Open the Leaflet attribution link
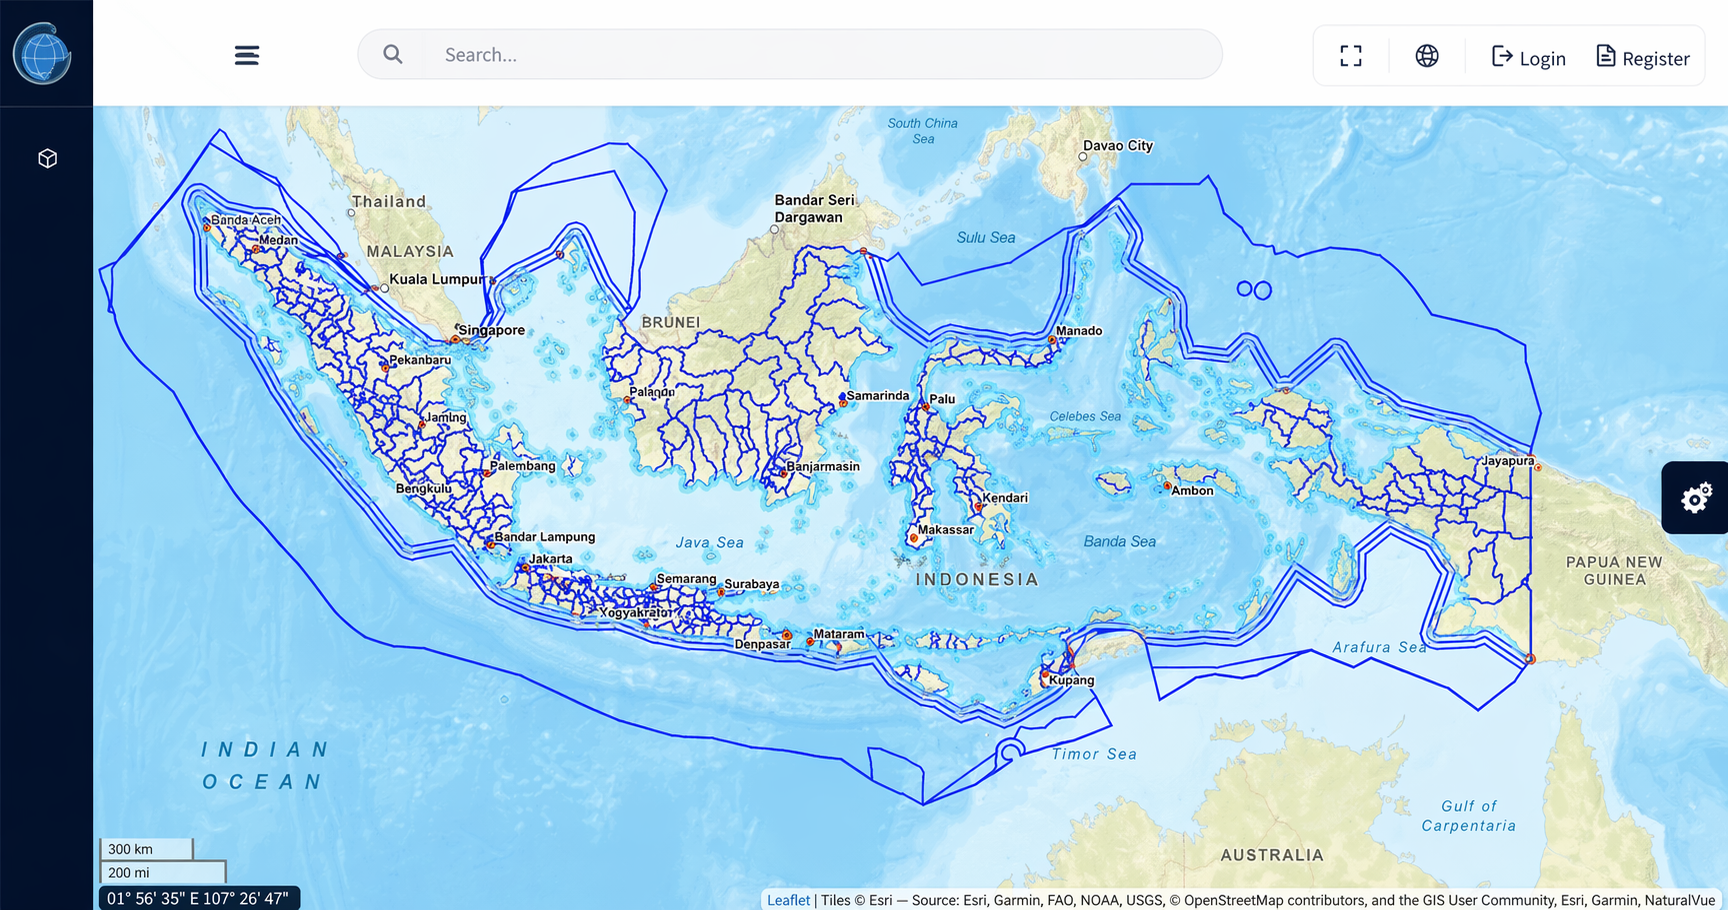 pyautogui.click(x=788, y=900)
